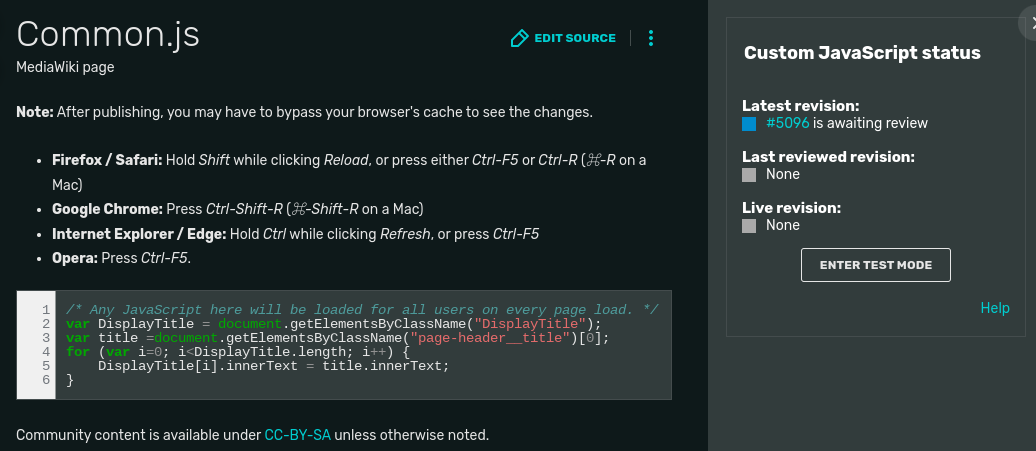Click the blue latest revision status square
This screenshot has height=451, width=1036.
[749, 124]
